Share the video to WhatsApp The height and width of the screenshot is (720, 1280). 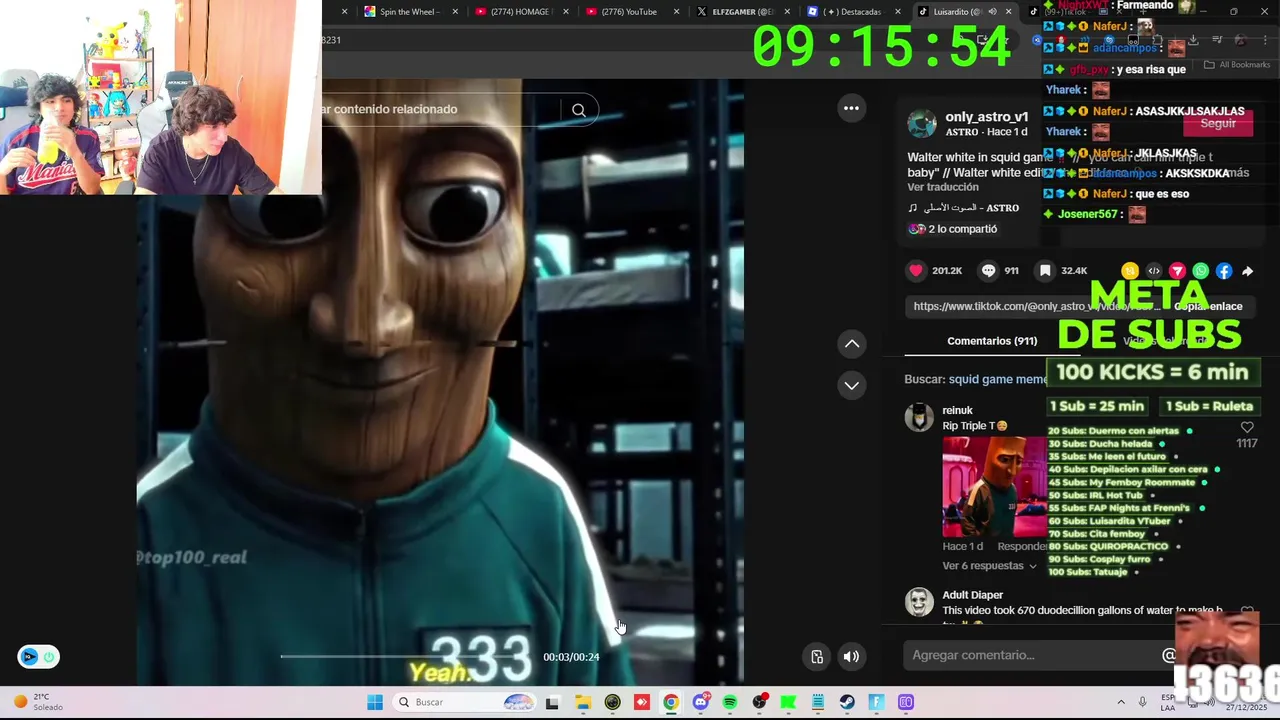tap(1201, 271)
